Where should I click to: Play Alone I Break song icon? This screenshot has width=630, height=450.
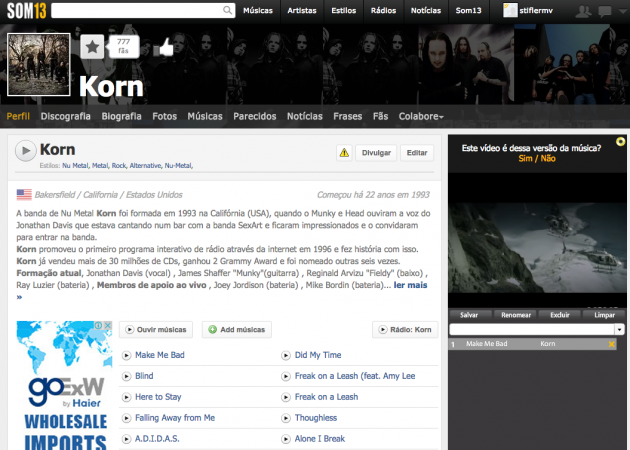tap(286, 439)
